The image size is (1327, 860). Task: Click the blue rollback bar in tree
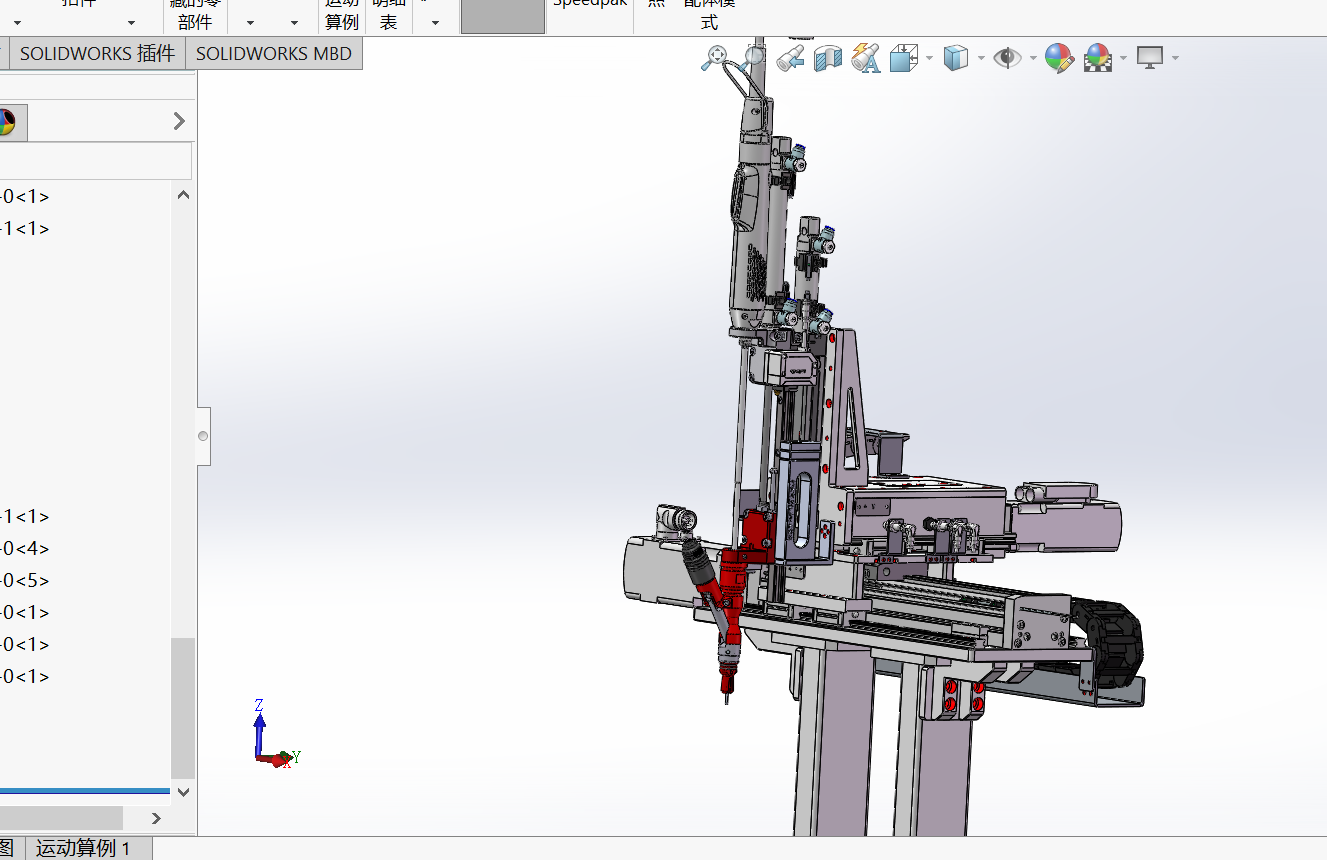click(x=85, y=791)
